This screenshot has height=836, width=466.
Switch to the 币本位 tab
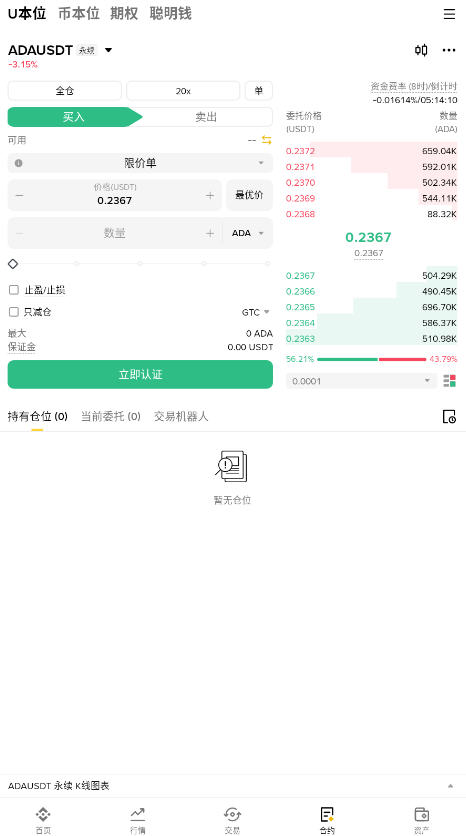(x=79, y=13)
